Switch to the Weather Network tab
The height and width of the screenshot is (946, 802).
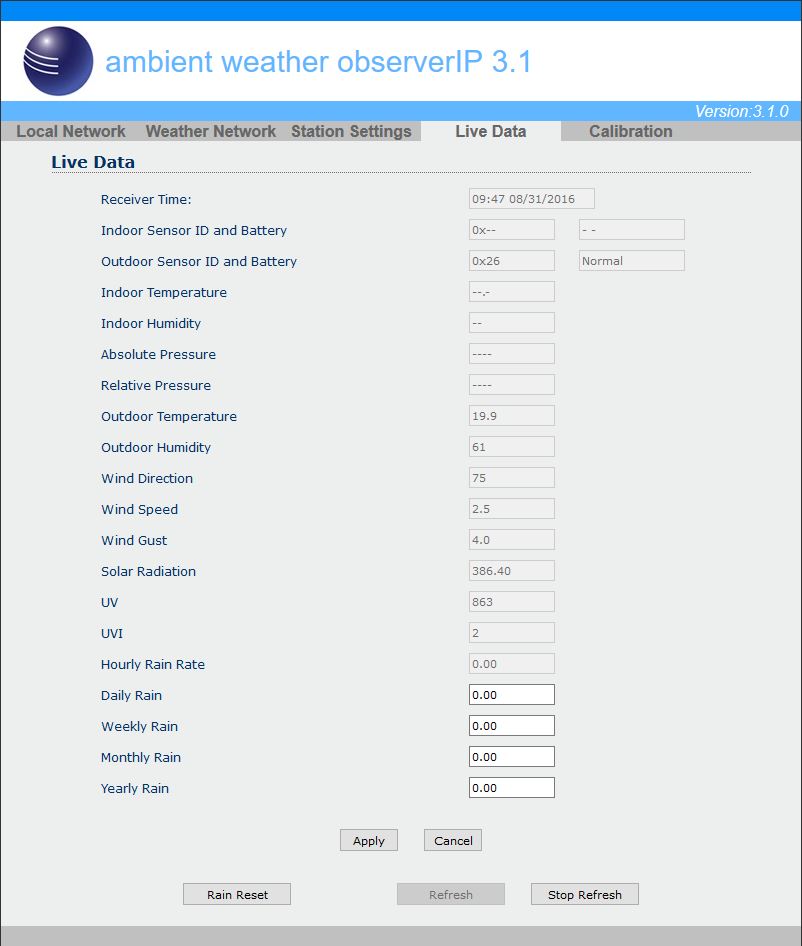click(x=211, y=131)
